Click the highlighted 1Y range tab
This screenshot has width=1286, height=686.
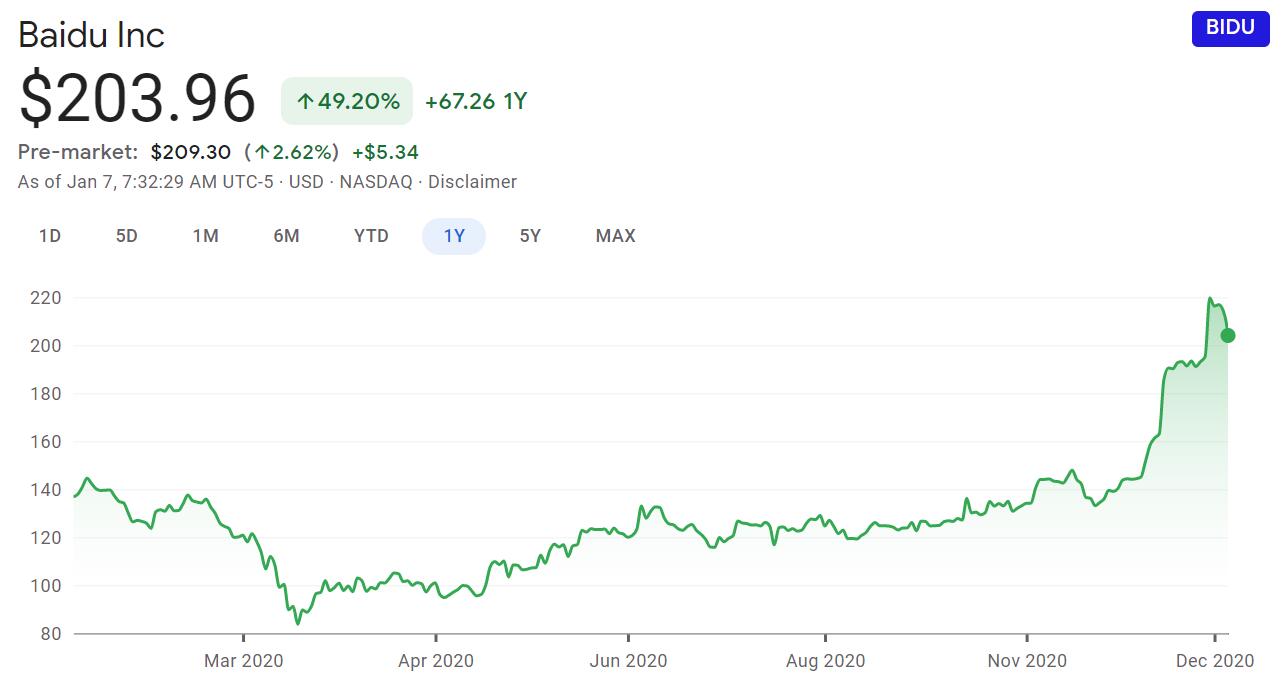[454, 236]
